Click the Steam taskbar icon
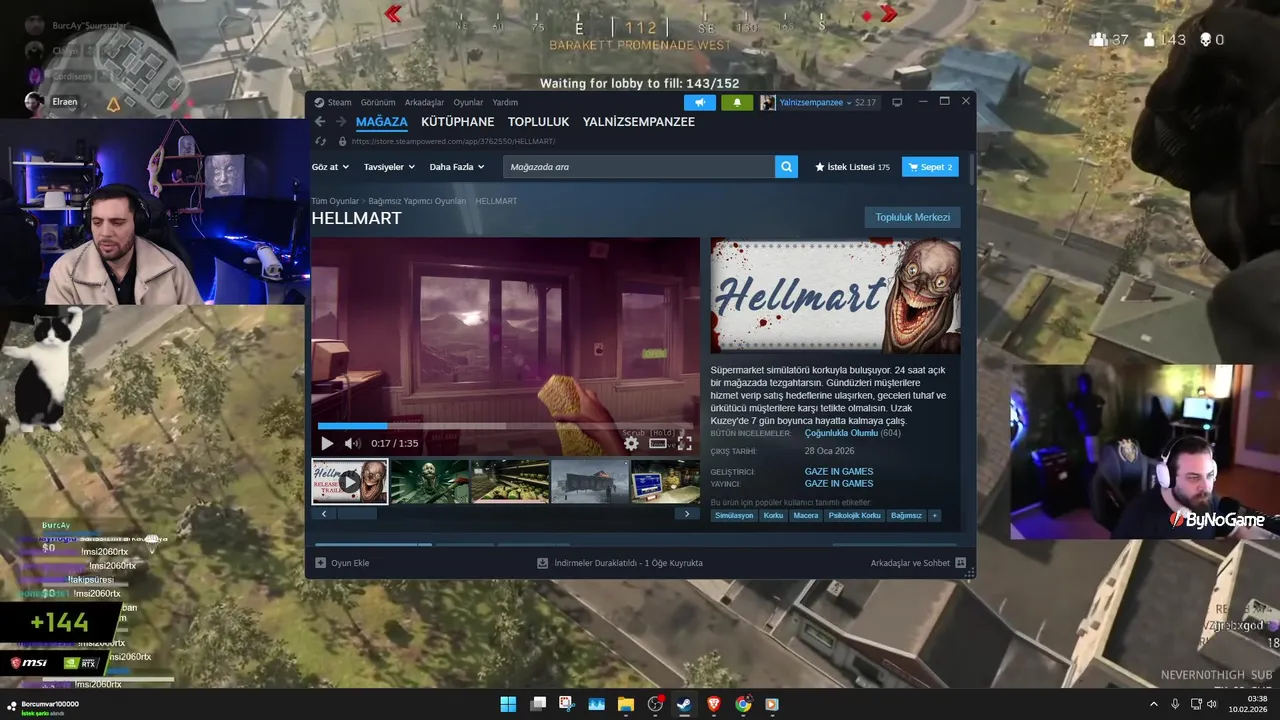This screenshot has width=1280, height=720. click(x=684, y=704)
